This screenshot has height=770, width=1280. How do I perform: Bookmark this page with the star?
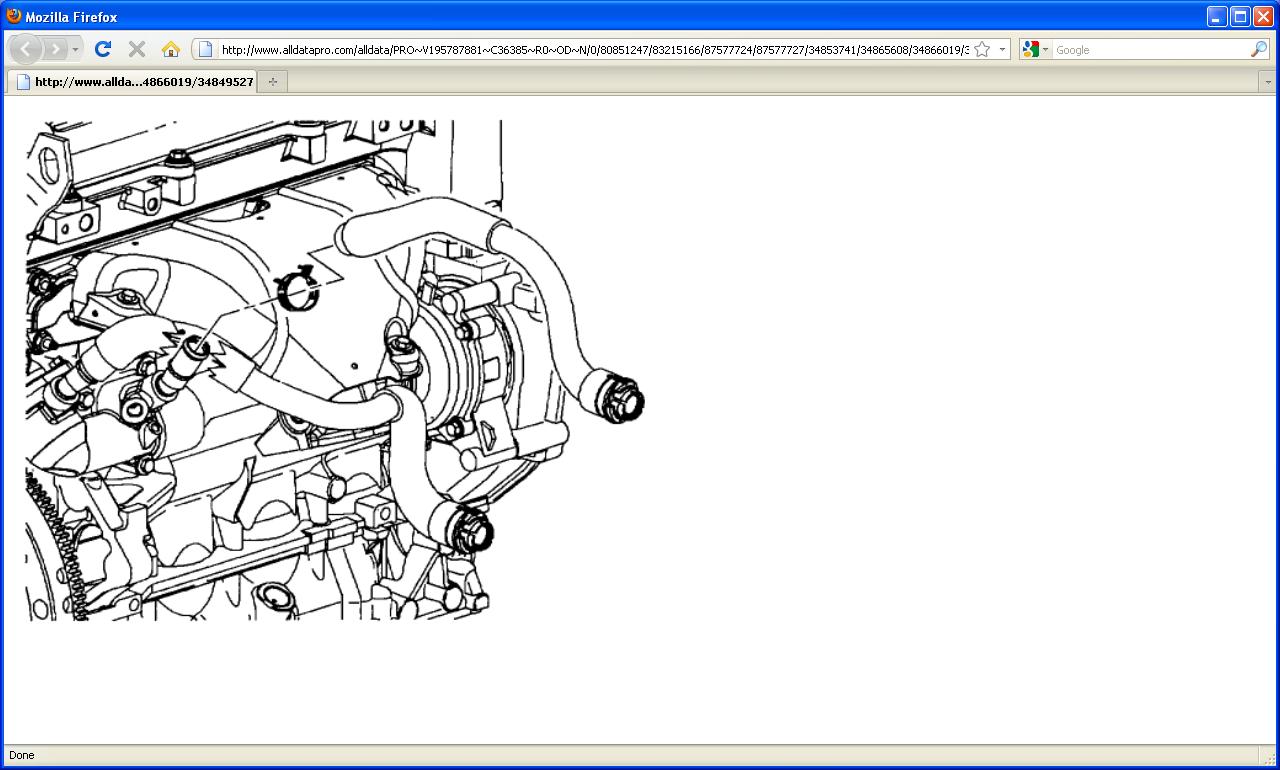pyautogui.click(x=982, y=49)
